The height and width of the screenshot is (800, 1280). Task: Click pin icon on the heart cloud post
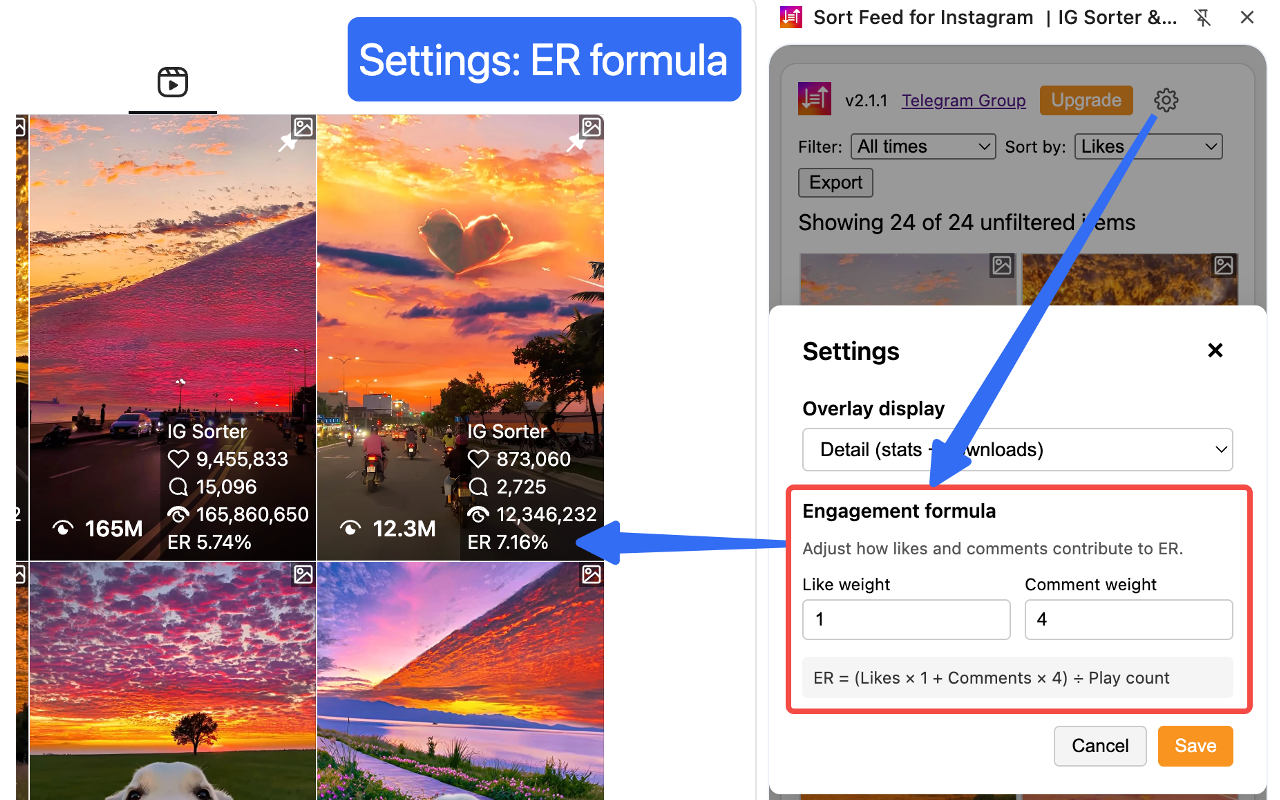576,144
